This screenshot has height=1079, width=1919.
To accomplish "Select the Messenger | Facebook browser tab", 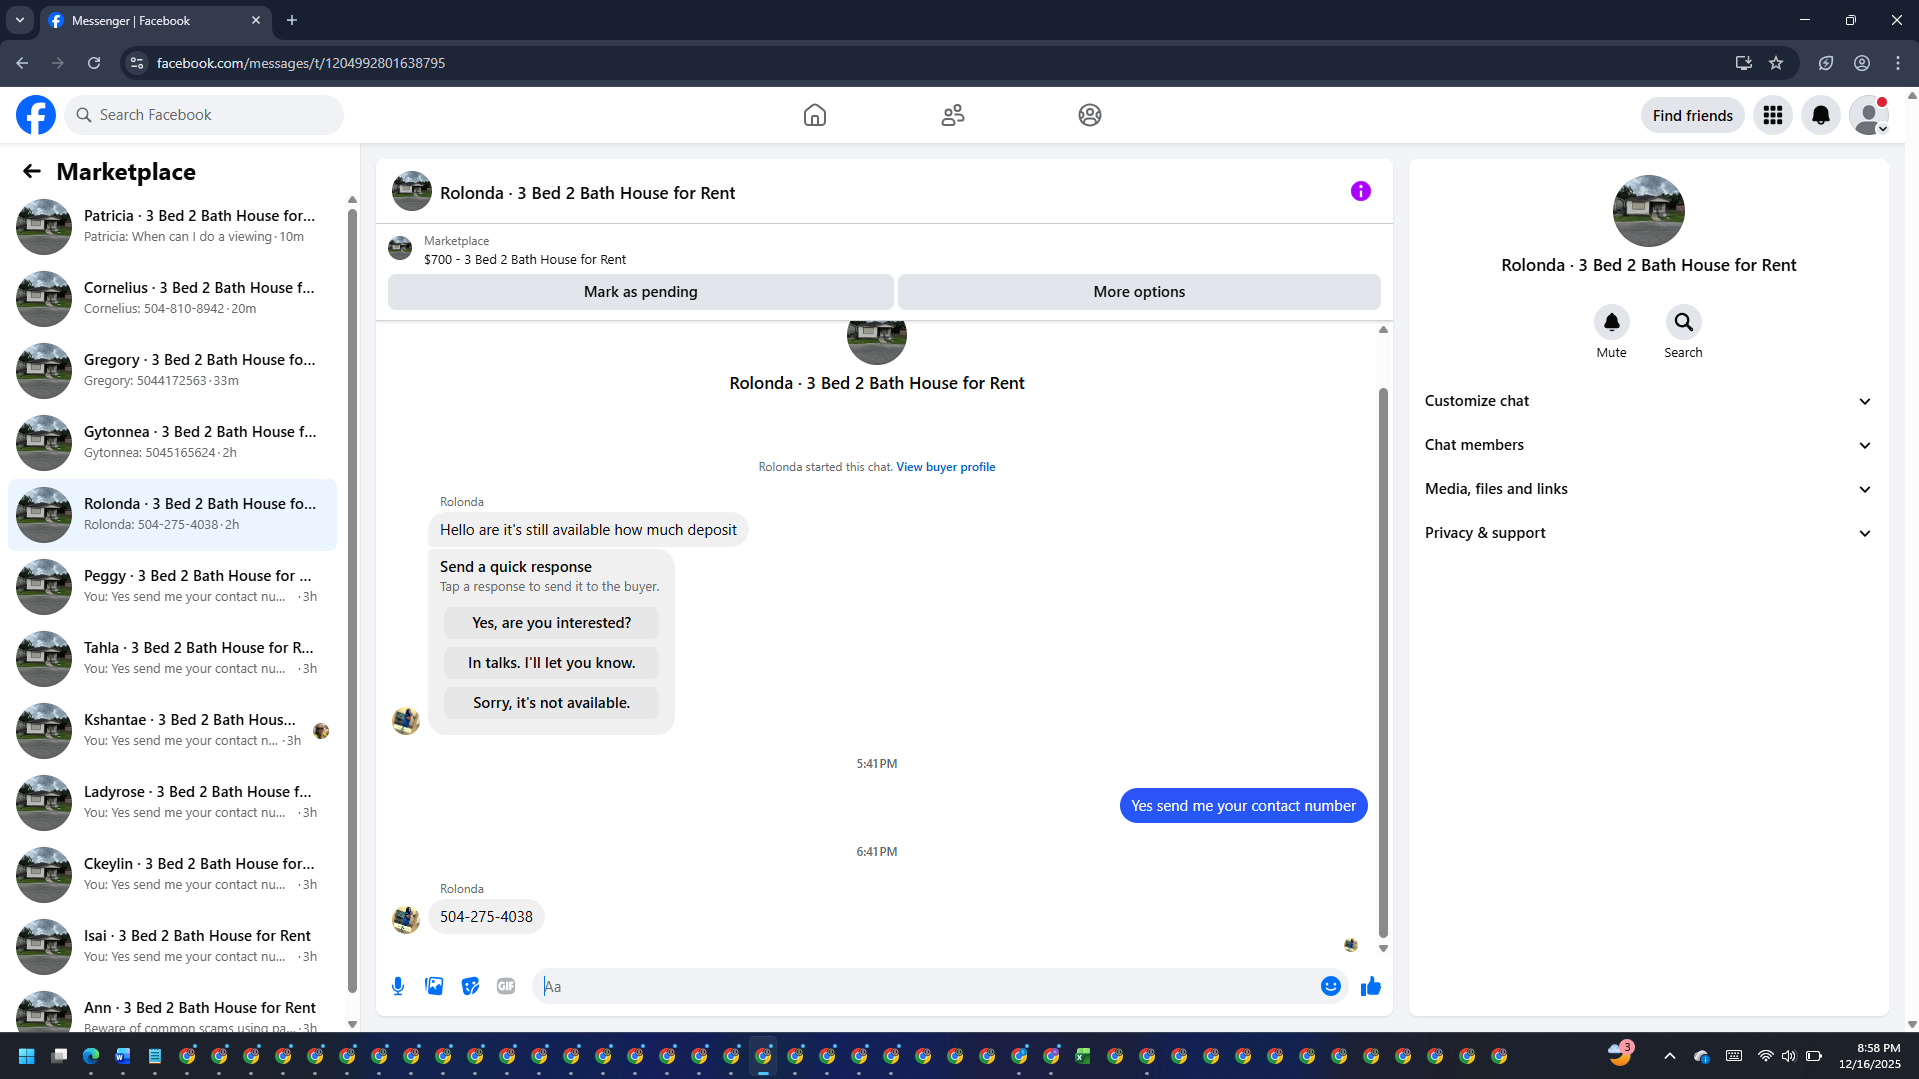I will click(156, 20).
